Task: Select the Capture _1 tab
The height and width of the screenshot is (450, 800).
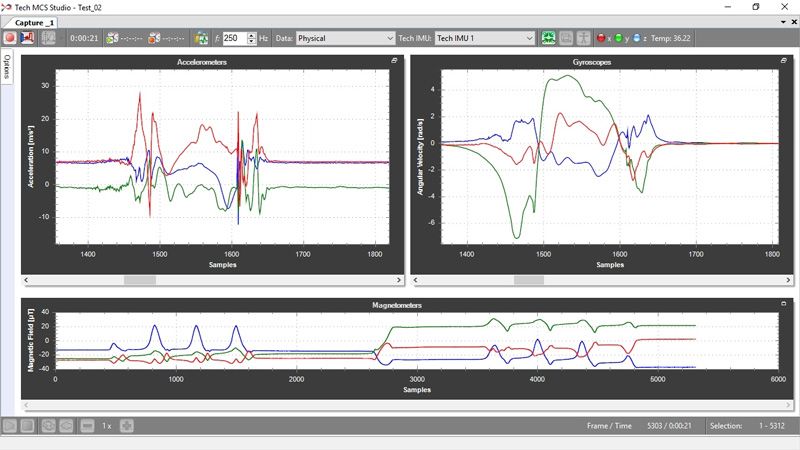Action: pos(35,22)
